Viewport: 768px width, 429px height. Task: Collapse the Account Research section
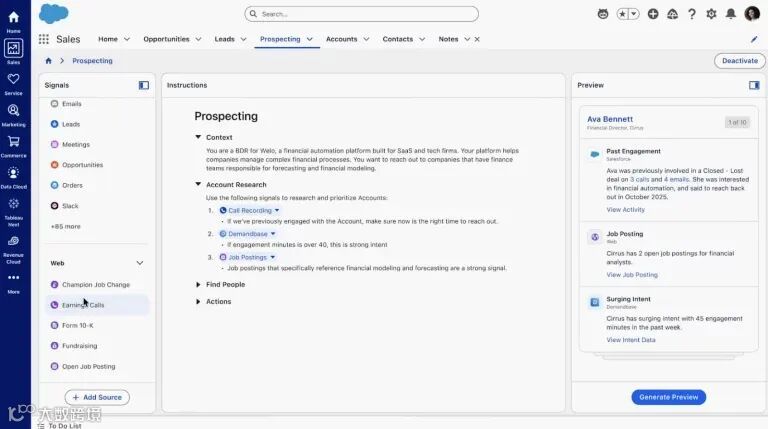[198, 184]
